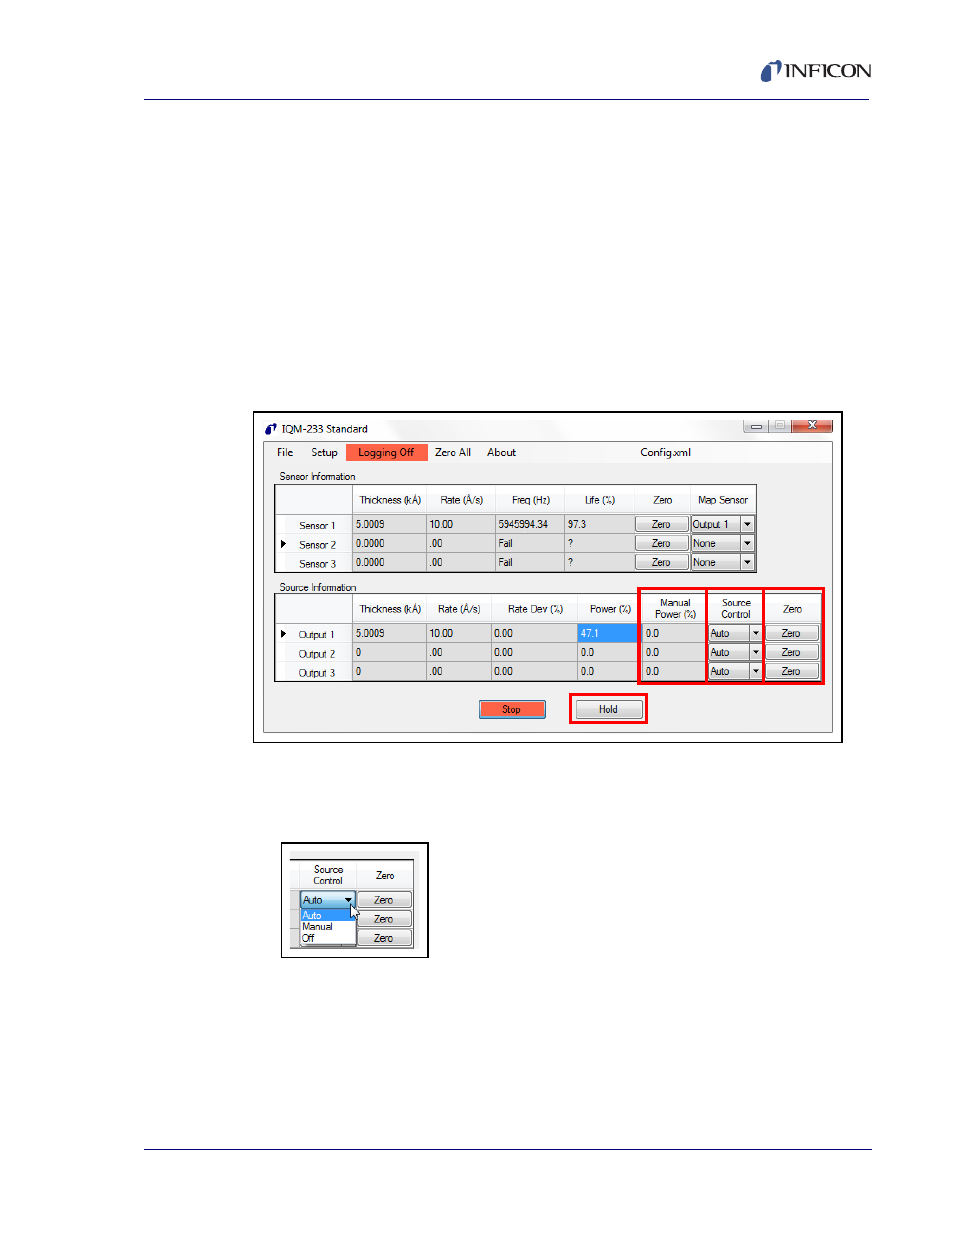Click the highlighted Power cell 47.1

click(x=608, y=633)
